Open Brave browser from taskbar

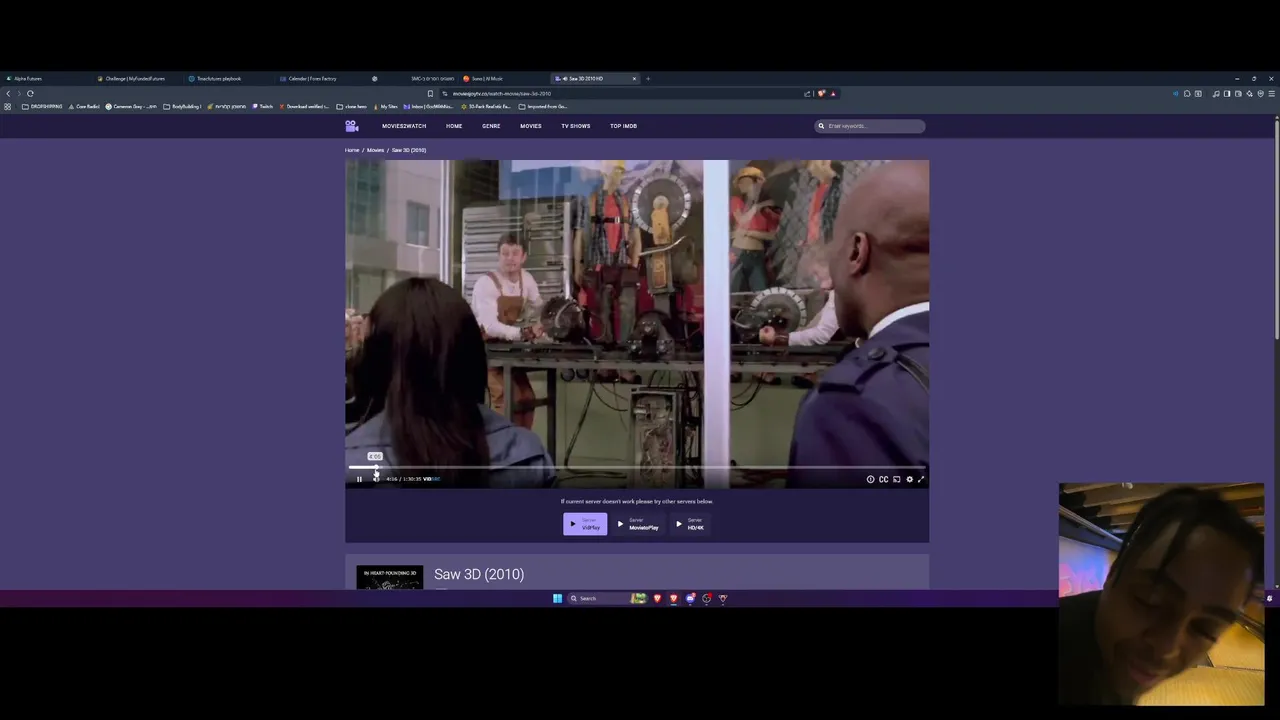(657, 598)
